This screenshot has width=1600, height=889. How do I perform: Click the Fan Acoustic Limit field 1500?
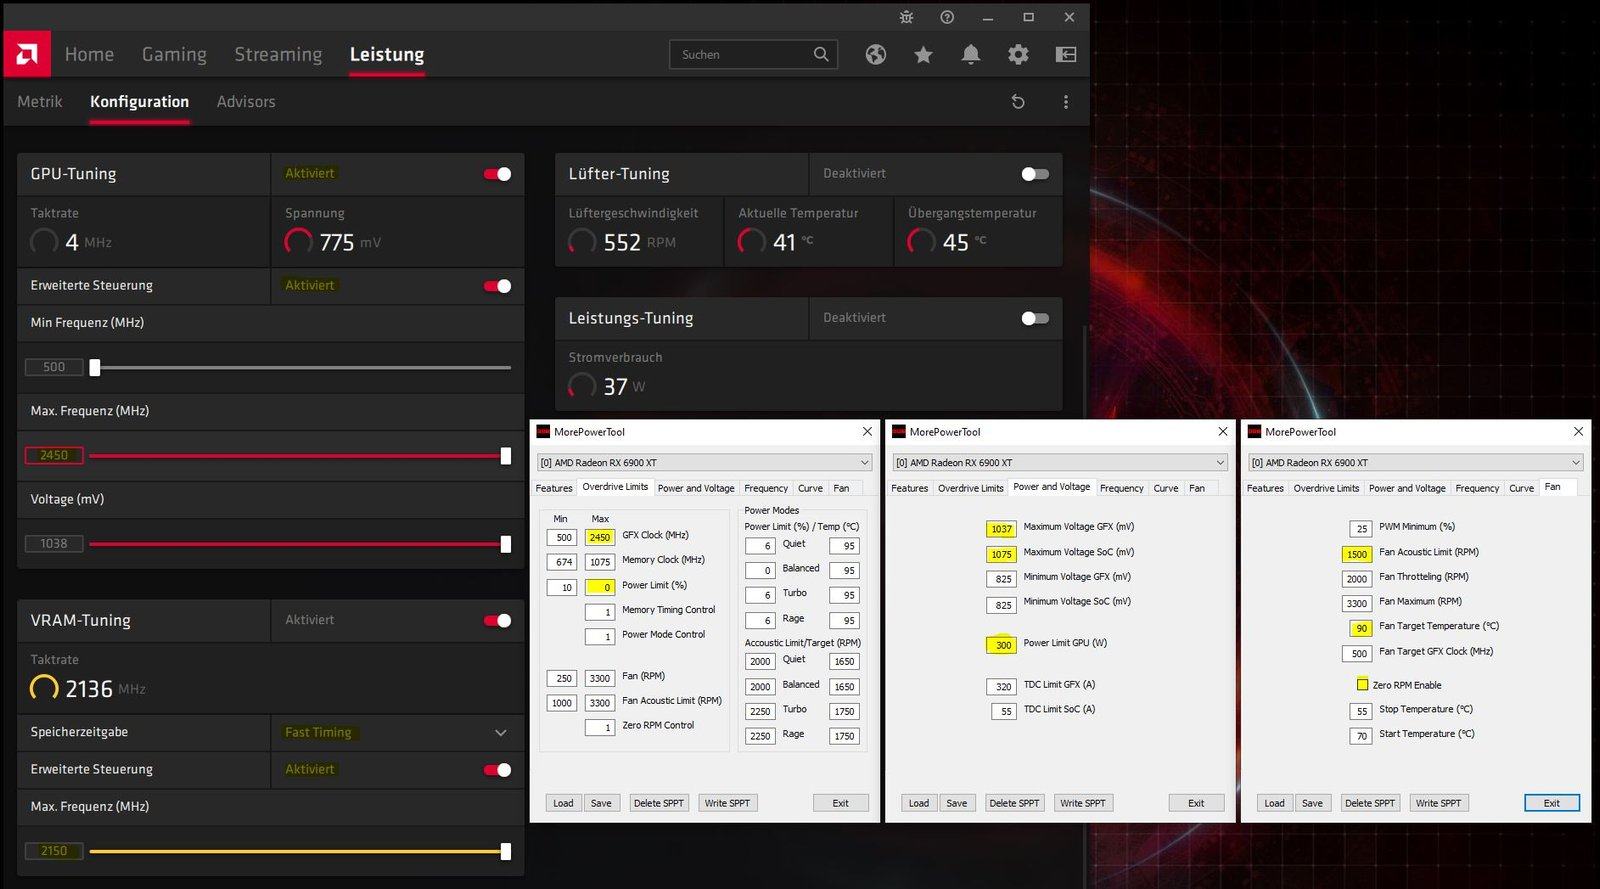(1357, 554)
